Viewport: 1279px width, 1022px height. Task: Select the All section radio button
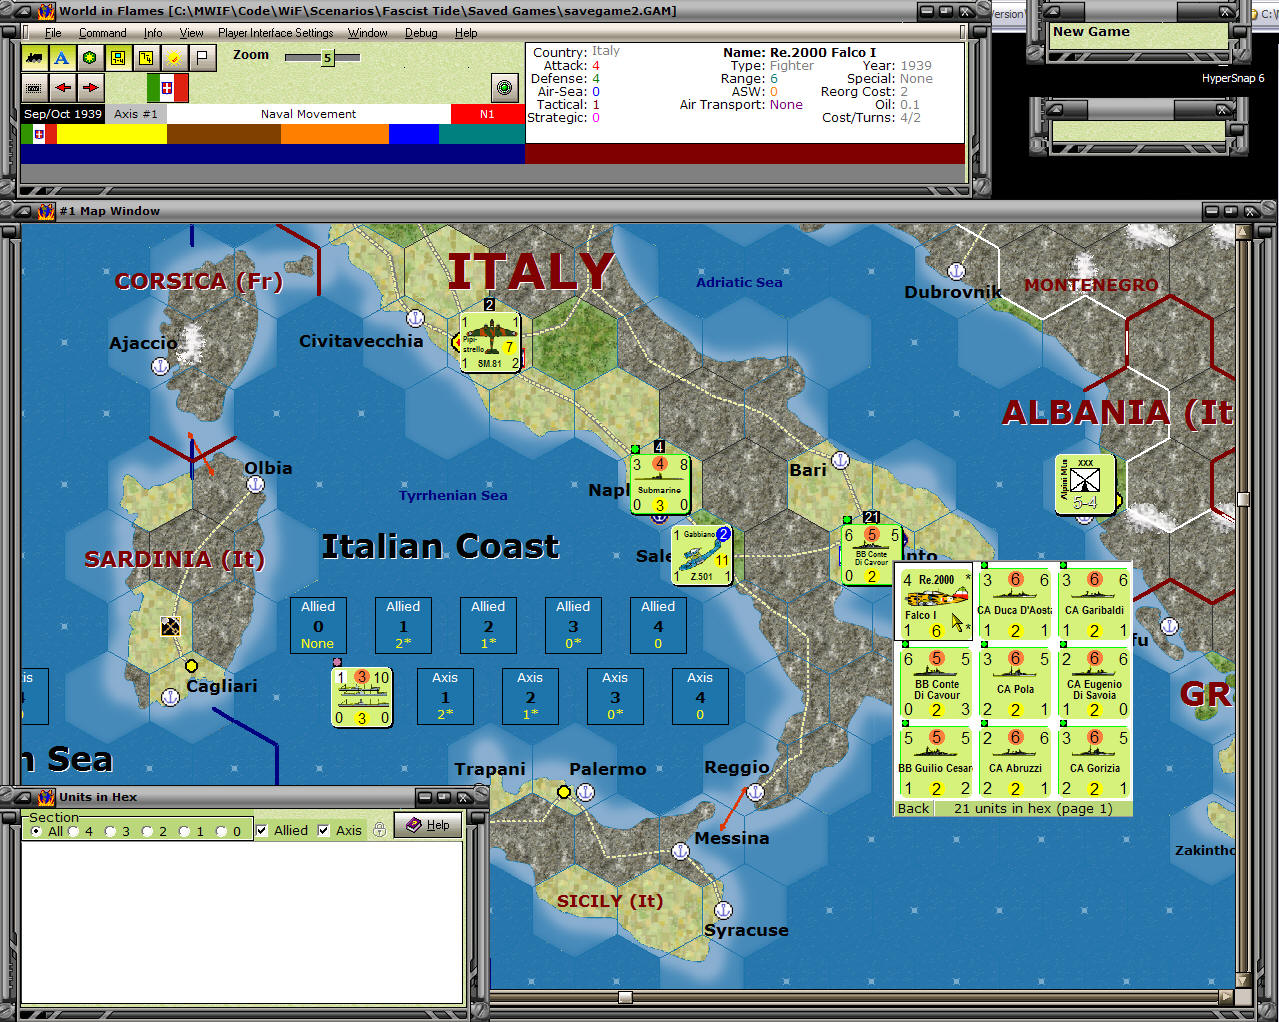click(37, 831)
